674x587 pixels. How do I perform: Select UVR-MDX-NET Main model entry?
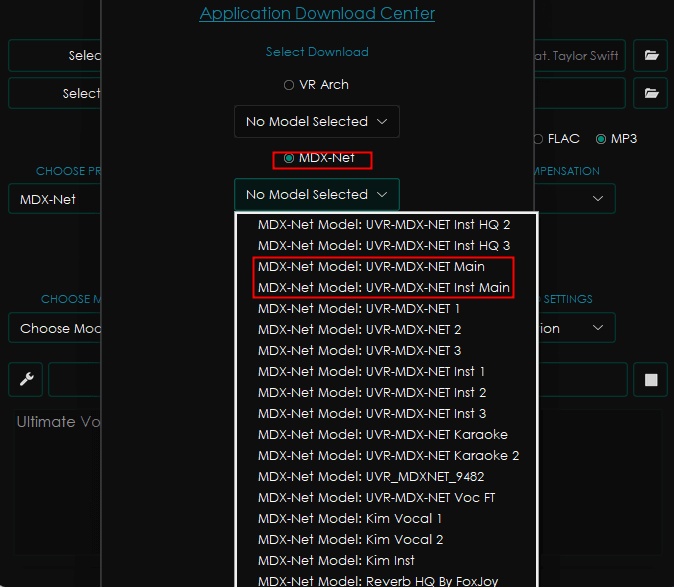coord(371,267)
